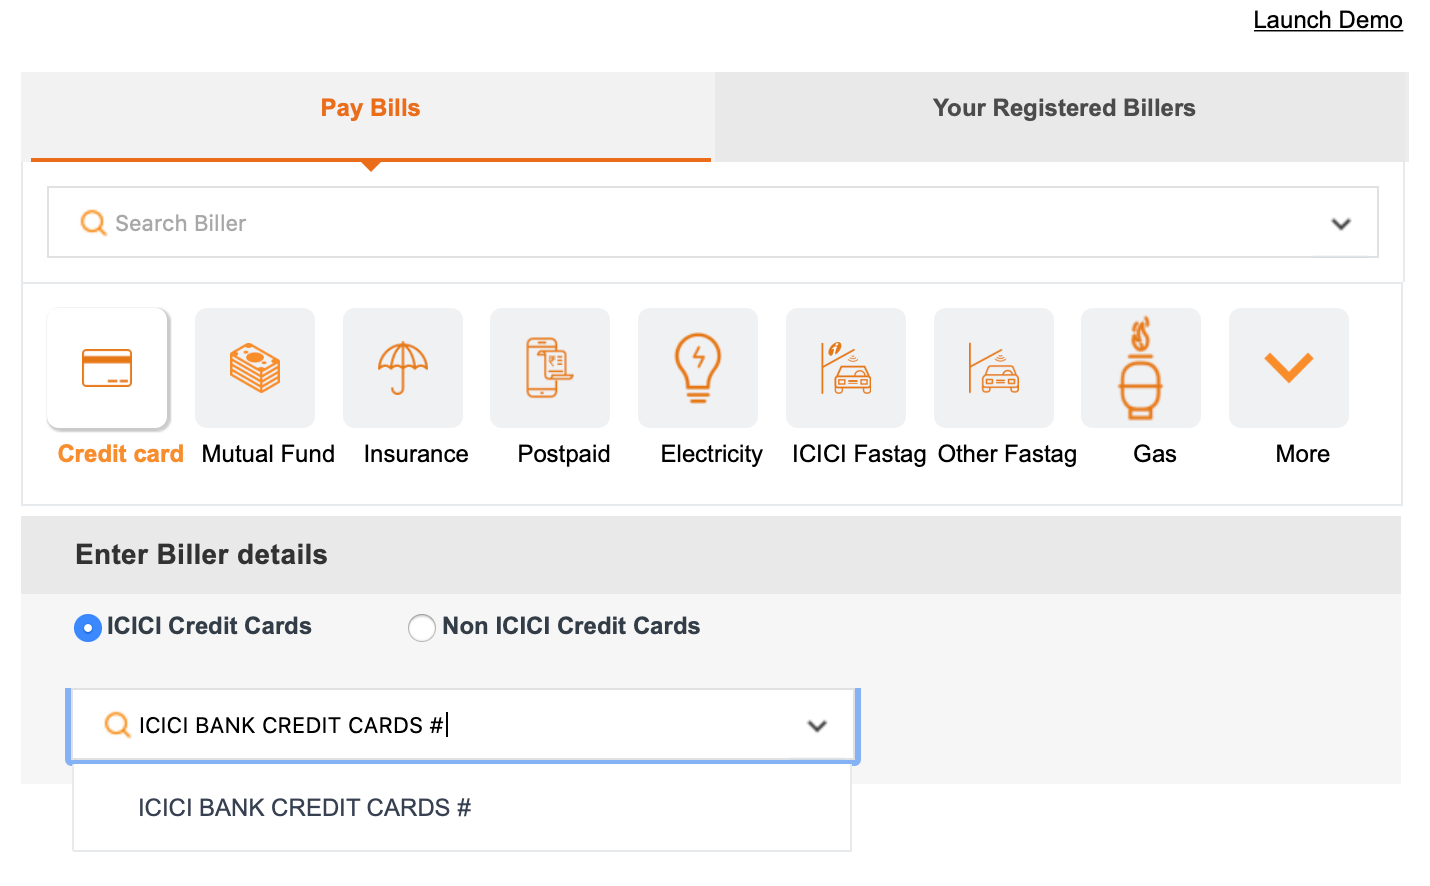The height and width of the screenshot is (886, 1430).
Task: Select the Postpaid mobile bill icon
Action: coord(550,367)
